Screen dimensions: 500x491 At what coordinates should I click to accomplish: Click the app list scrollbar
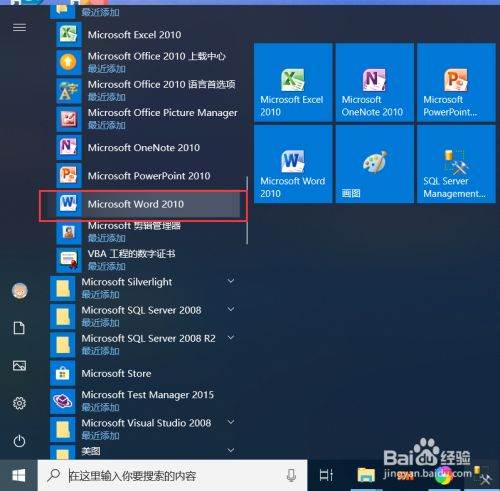tap(247, 211)
